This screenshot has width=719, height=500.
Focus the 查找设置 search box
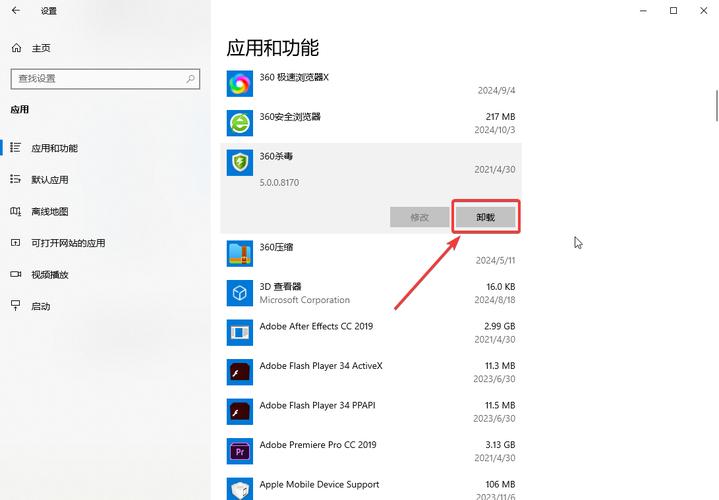click(x=105, y=78)
